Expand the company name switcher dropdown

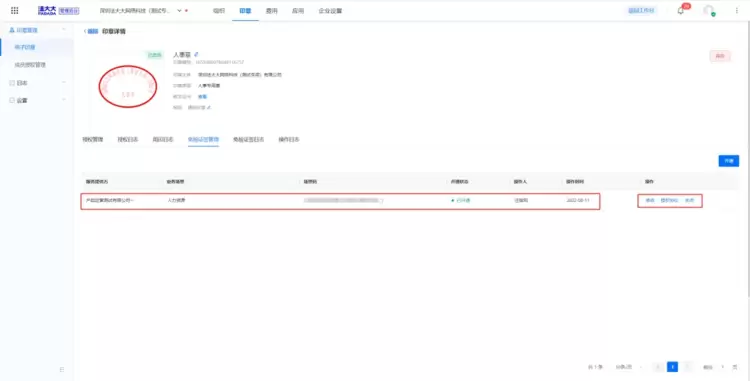[179, 11]
